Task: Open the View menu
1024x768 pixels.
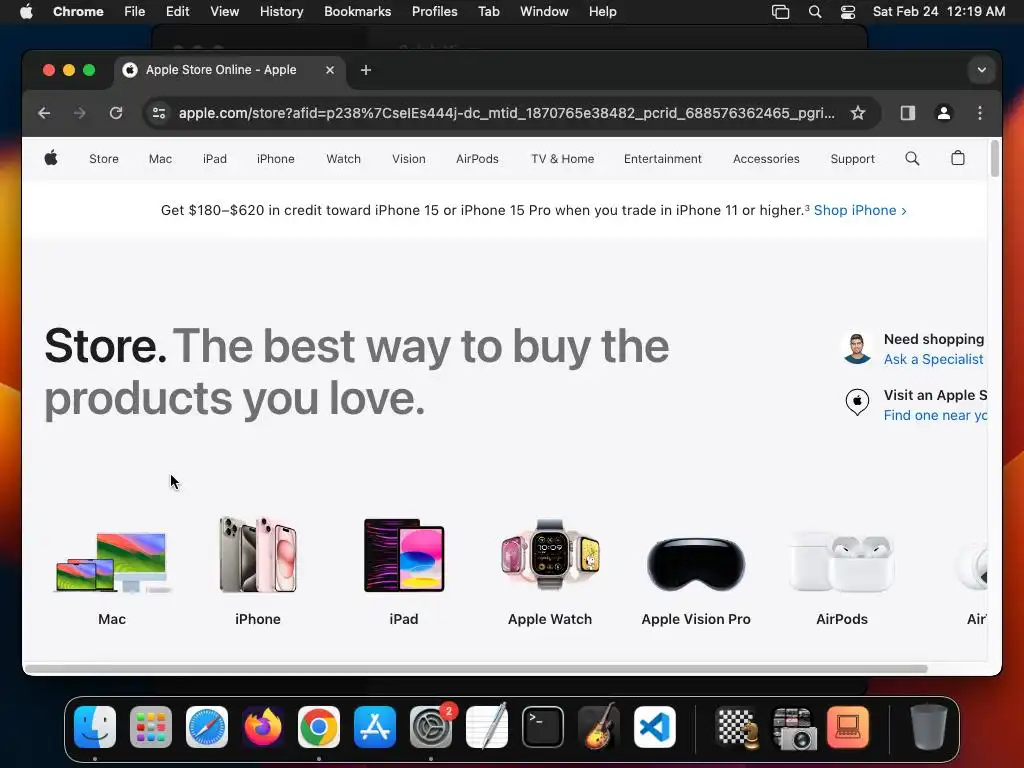Action: (x=224, y=12)
